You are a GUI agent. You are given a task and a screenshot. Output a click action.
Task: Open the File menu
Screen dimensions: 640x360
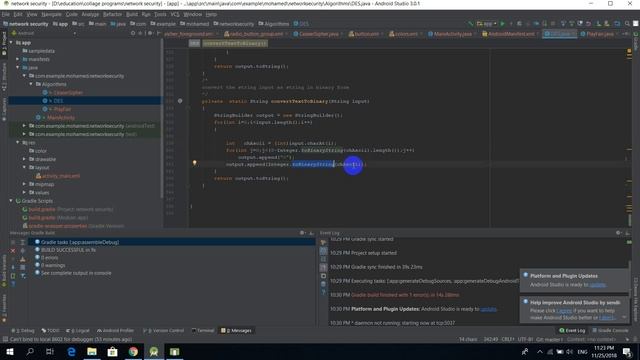pos(6,14)
